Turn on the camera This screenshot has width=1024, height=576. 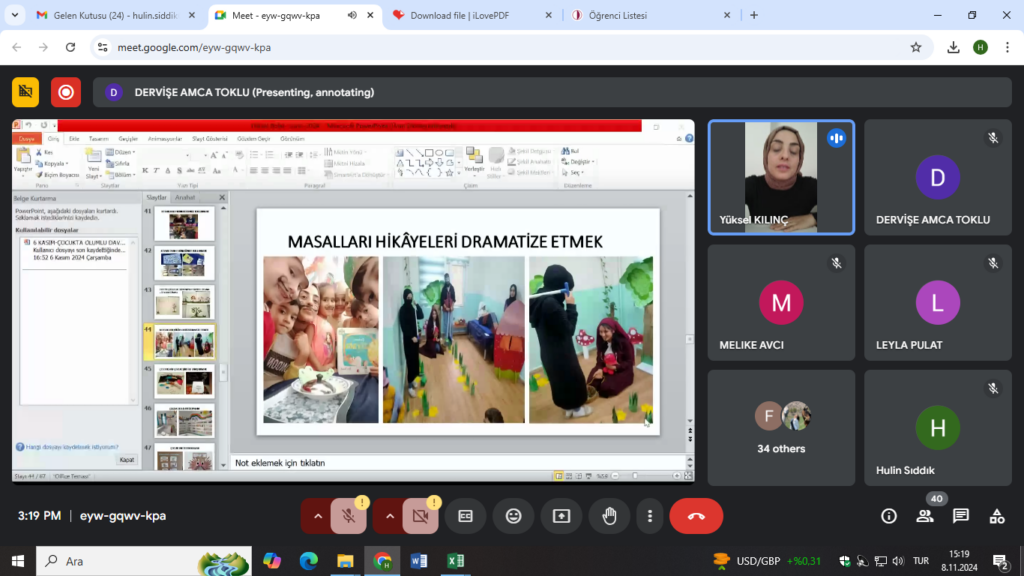(420, 516)
